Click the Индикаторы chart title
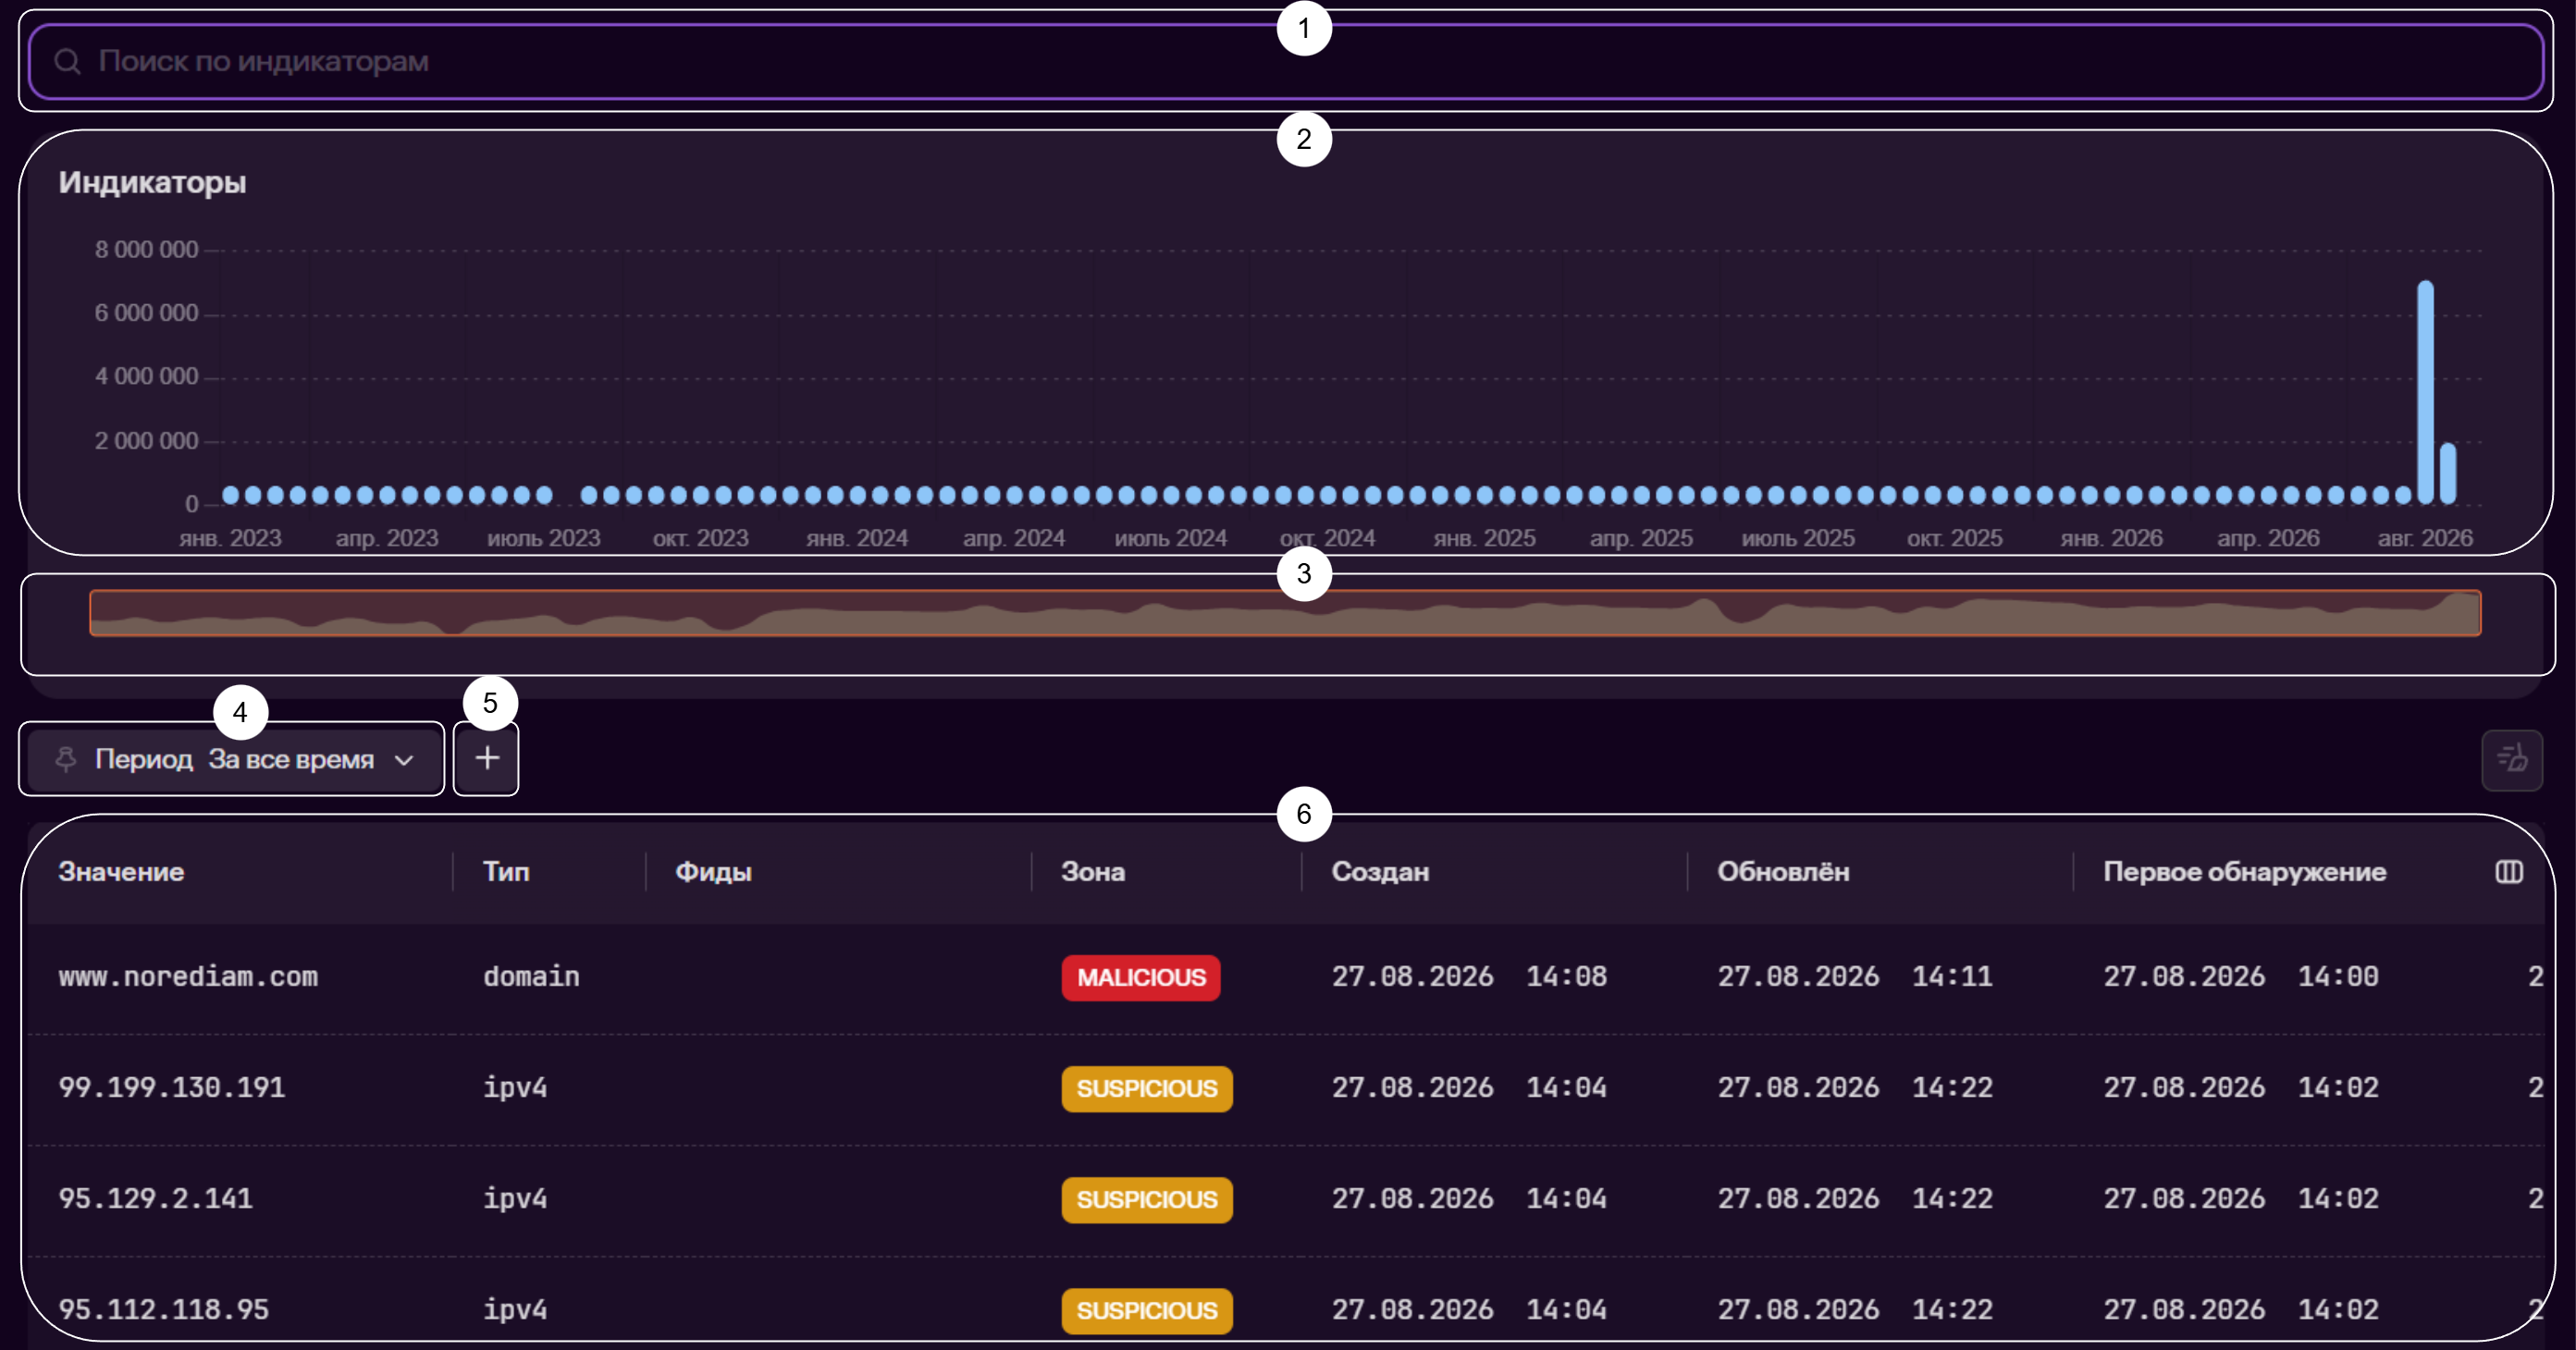The width and height of the screenshot is (2576, 1350). (152, 183)
